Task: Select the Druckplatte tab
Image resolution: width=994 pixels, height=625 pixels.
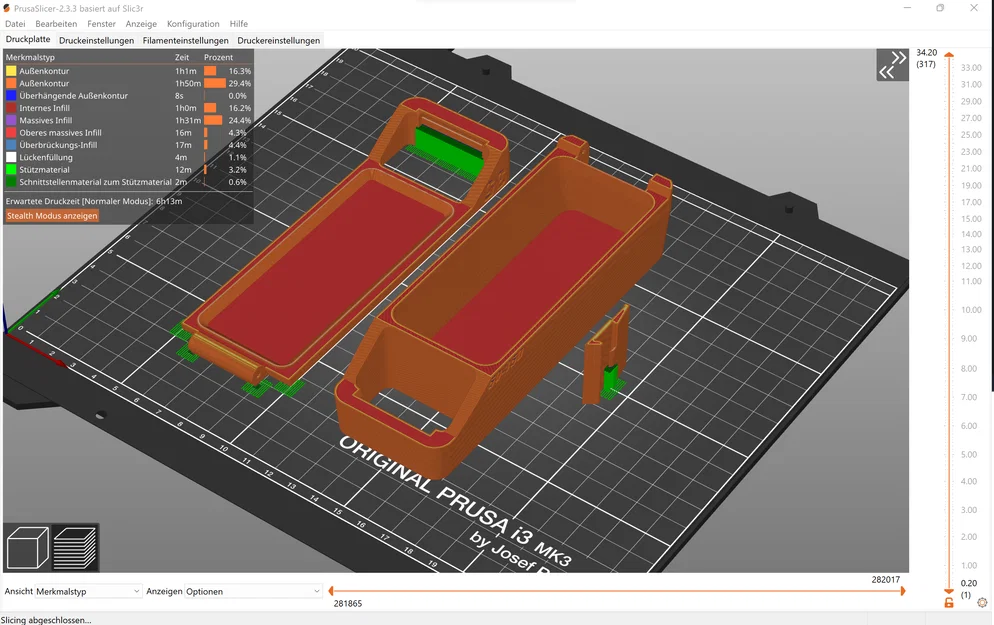Action: click(28, 39)
